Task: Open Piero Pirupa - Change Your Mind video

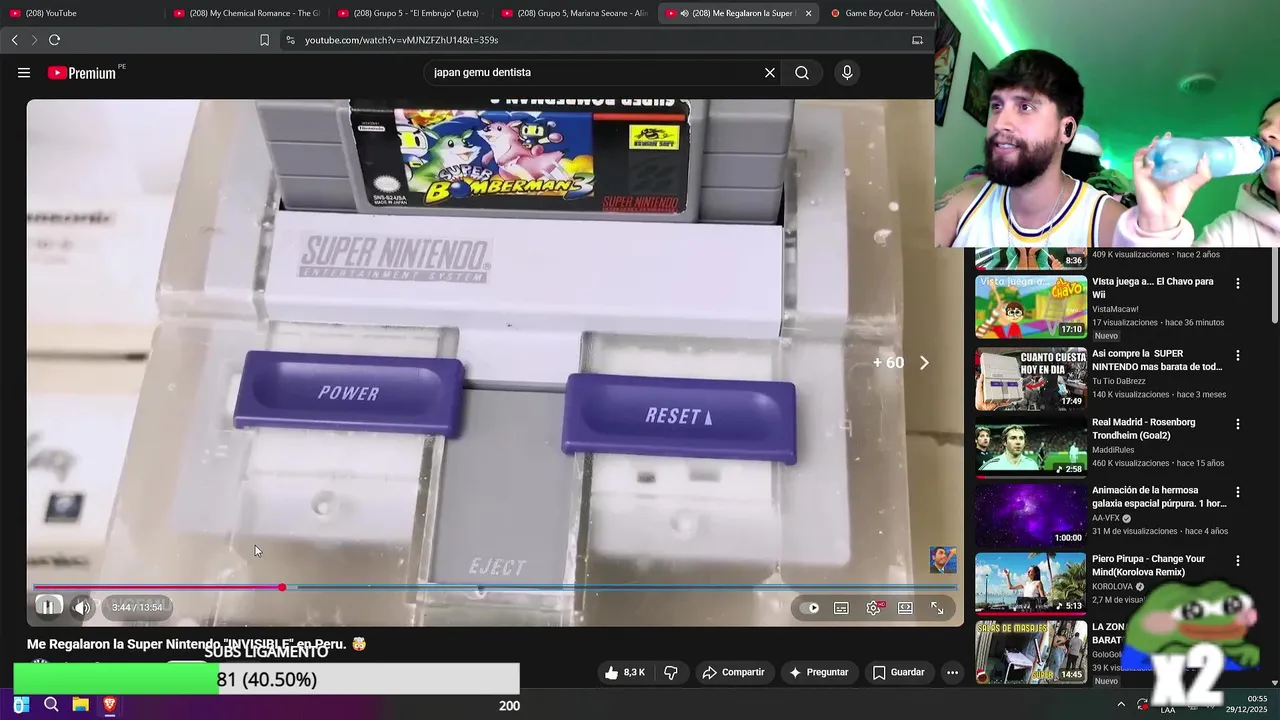Action: 1148,565
